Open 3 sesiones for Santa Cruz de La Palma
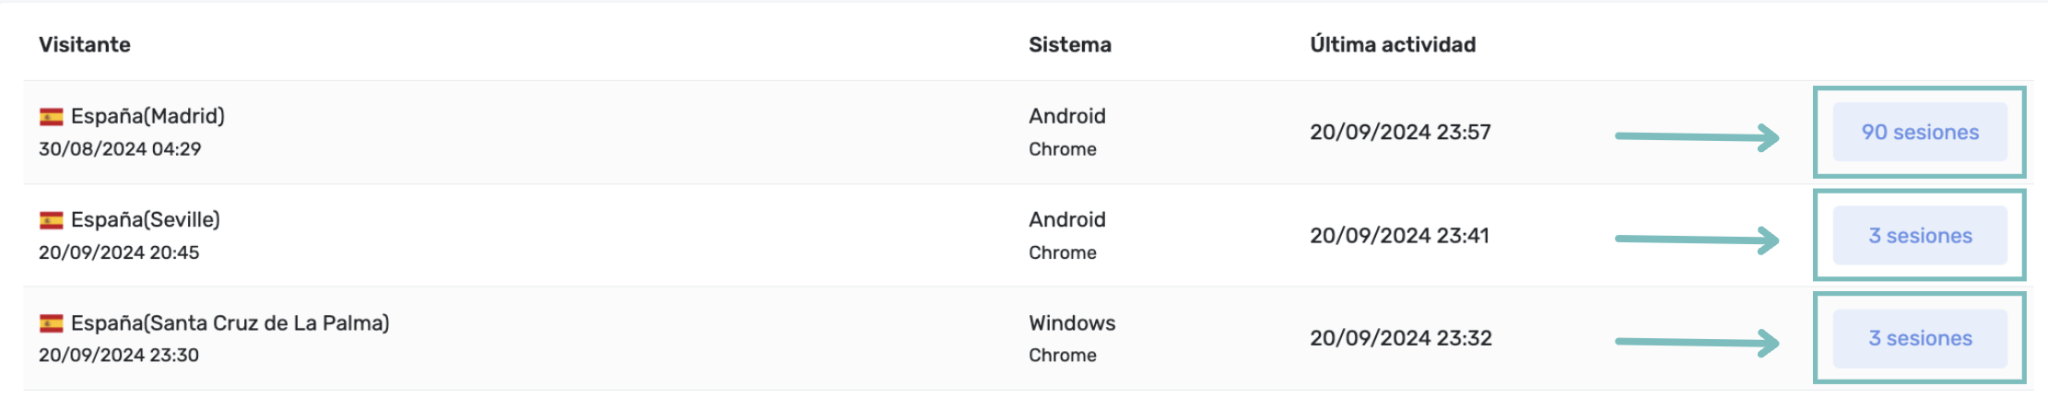Screen dimensions: 2048x398 (1919, 338)
